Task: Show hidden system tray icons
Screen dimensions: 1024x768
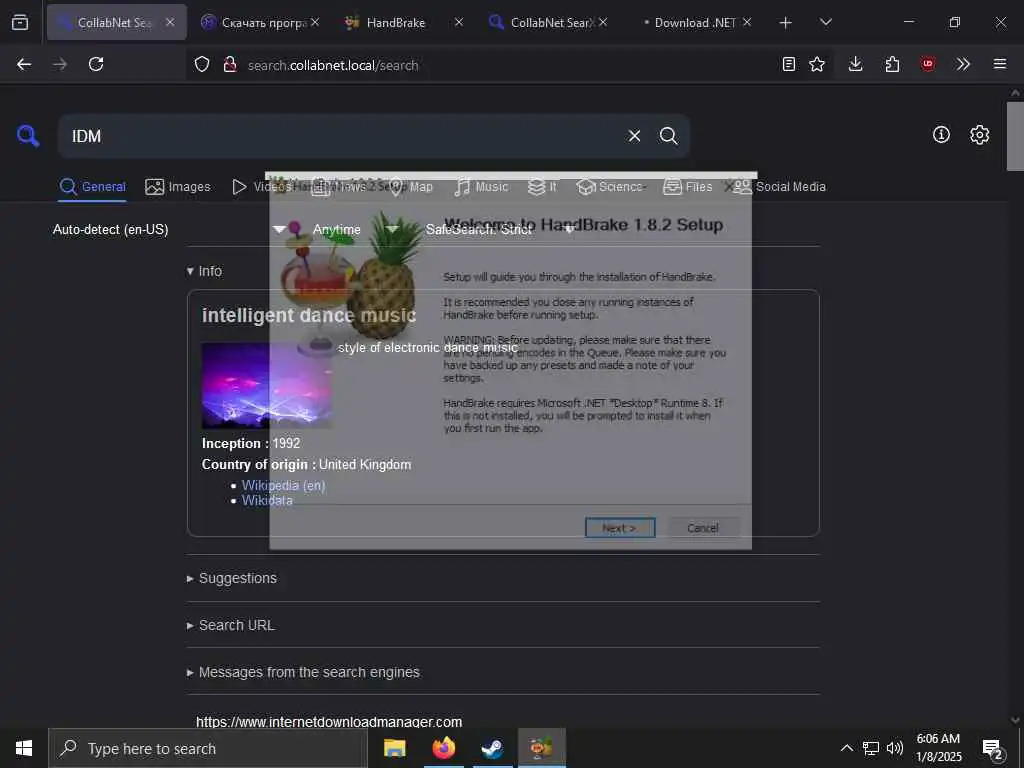Action: (846, 748)
